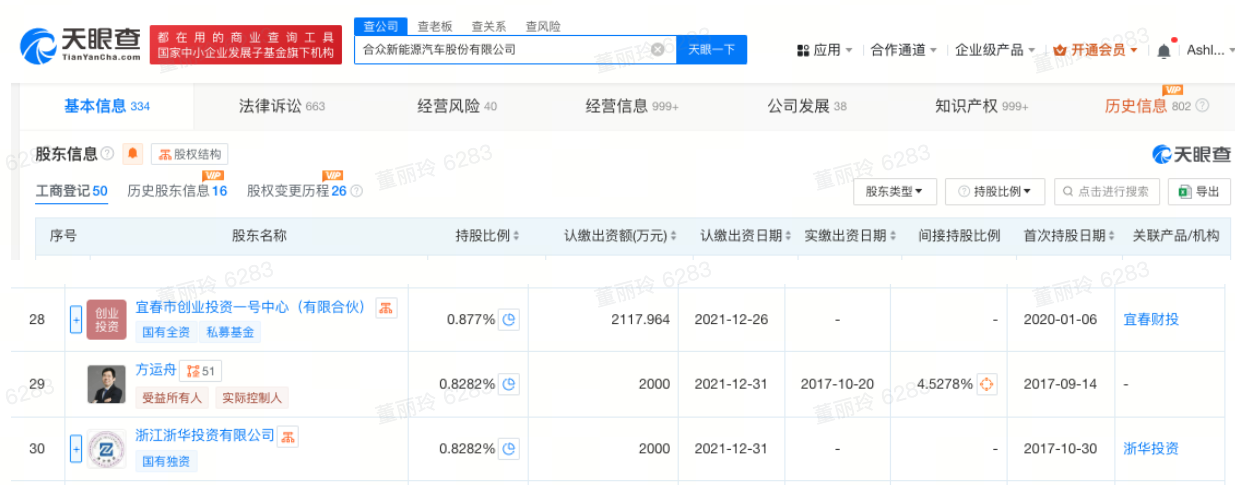Click the orange bell alert icon beside 股东信息
This screenshot has width=1235, height=485.
[133, 154]
